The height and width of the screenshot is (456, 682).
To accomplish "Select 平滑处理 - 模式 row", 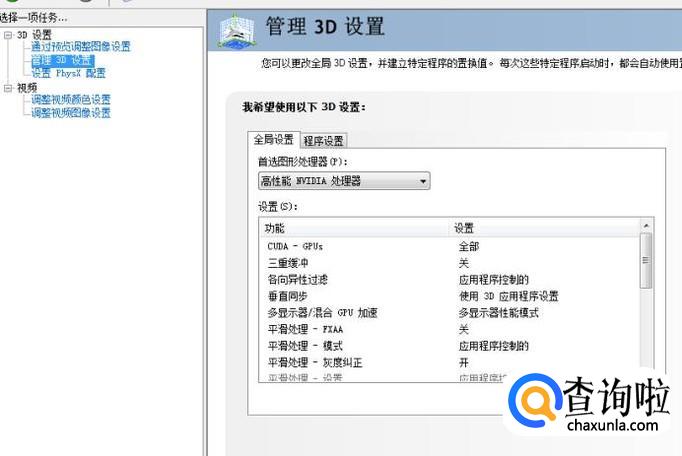I will [x=450, y=346].
